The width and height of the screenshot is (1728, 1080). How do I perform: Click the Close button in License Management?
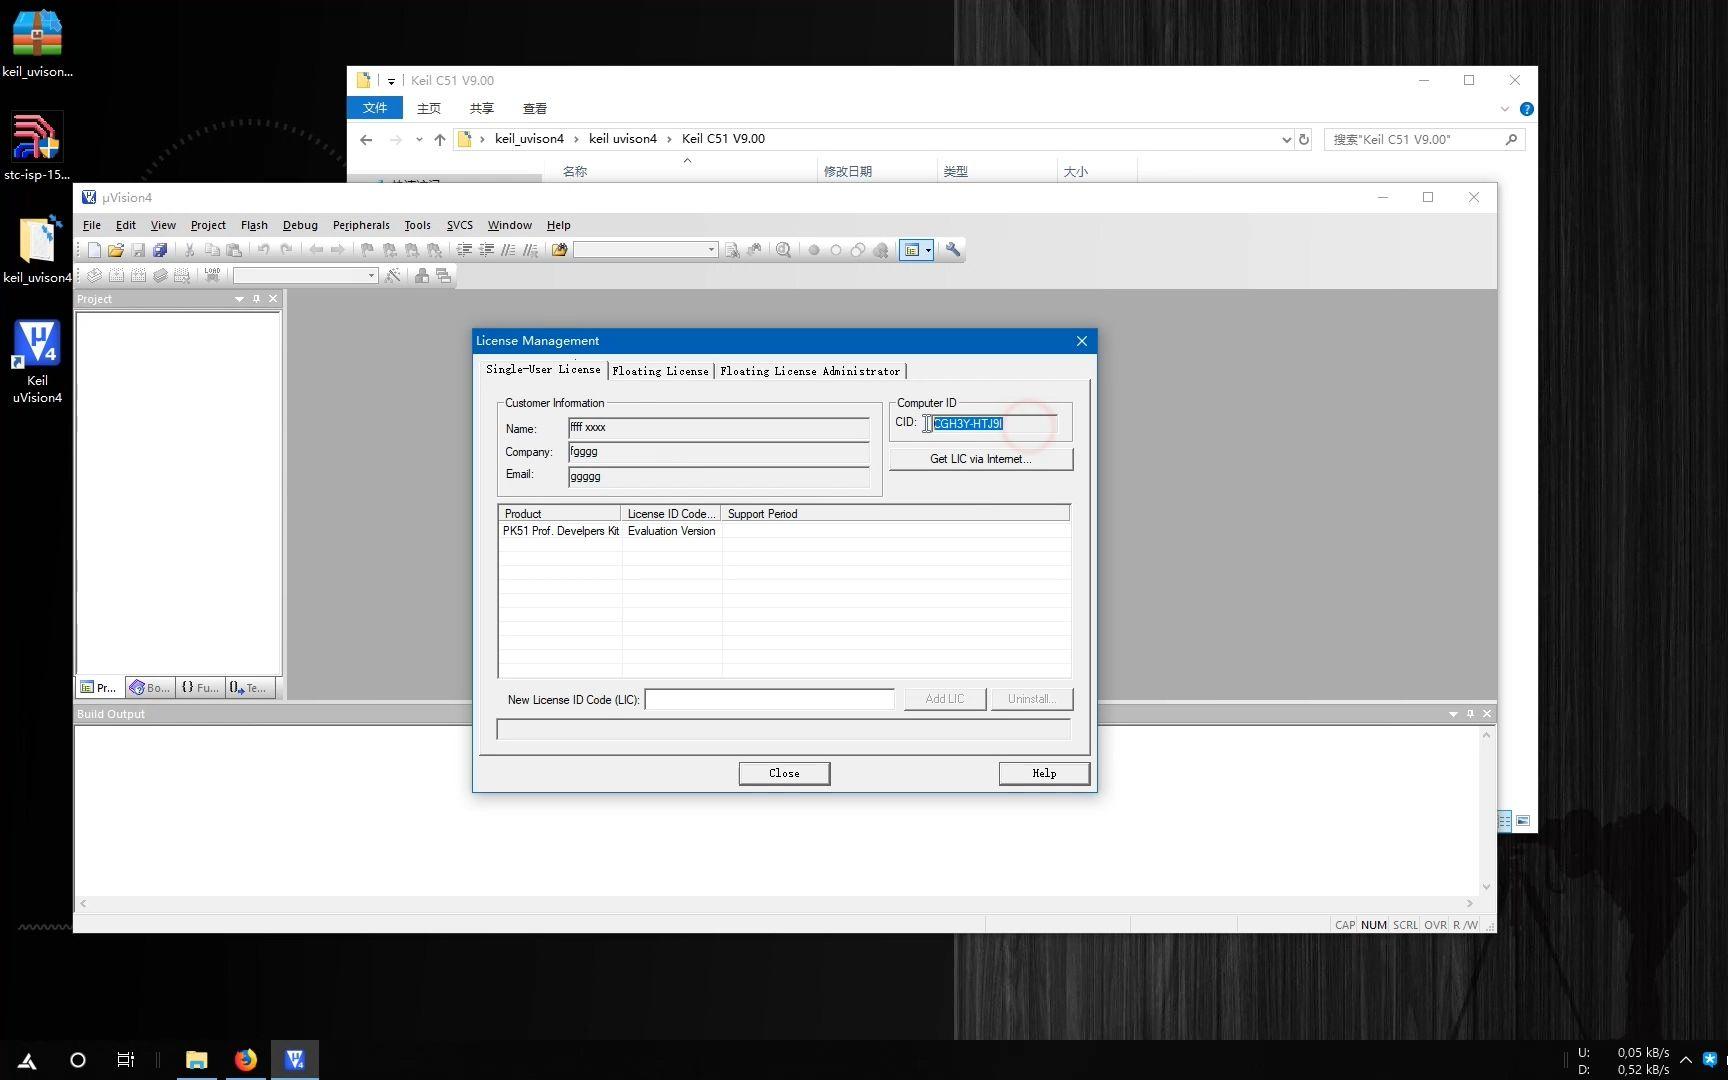pos(784,773)
